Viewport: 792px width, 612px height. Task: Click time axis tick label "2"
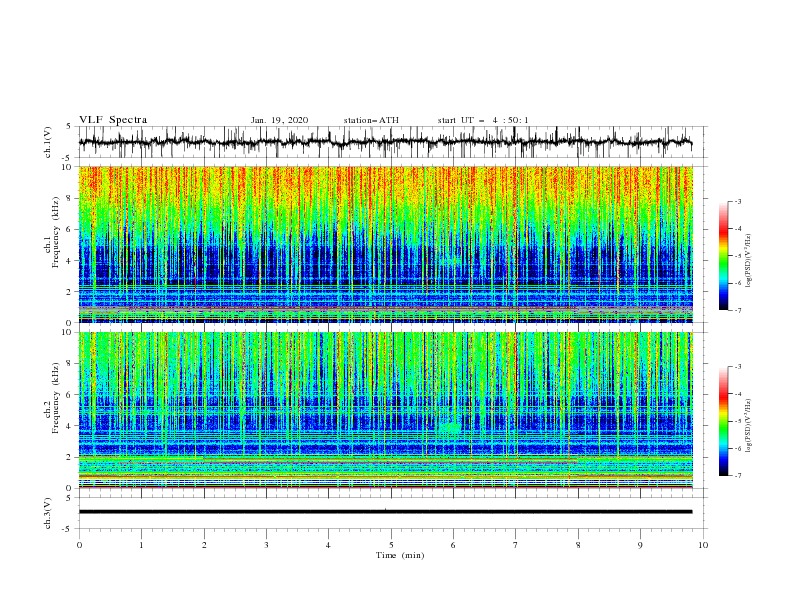click(x=204, y=545)
